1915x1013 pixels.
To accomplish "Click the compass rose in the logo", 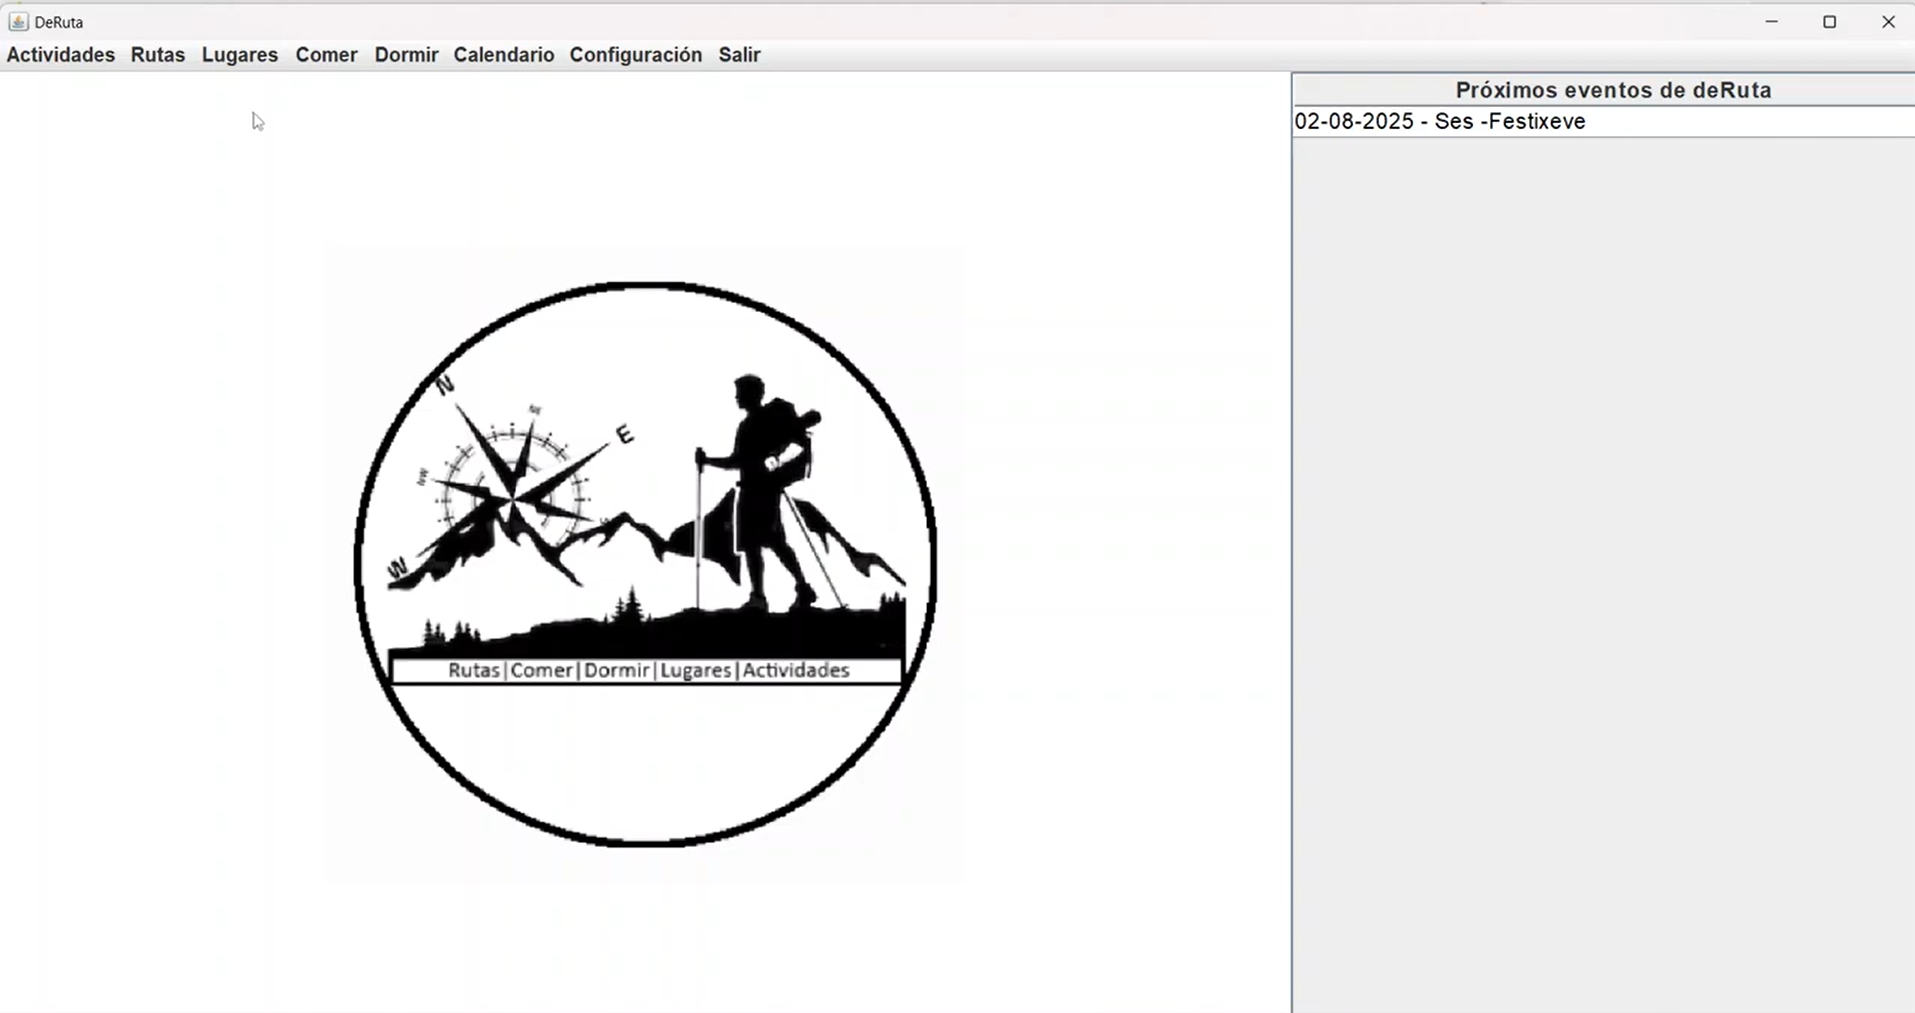I will [512, 492].
